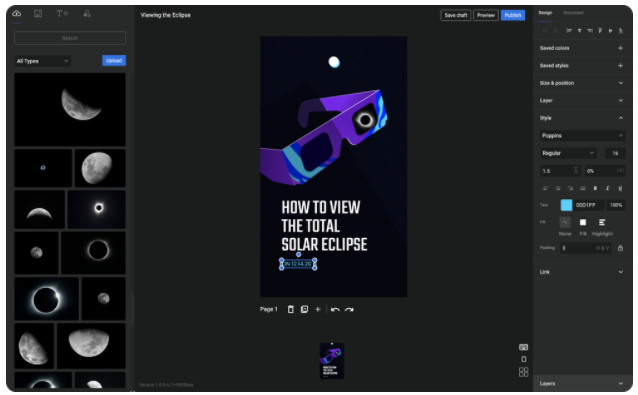This screenshot has width=638, height=395.
Task: Open the Poppins font family dropdown
Action: tap(582, 135)
